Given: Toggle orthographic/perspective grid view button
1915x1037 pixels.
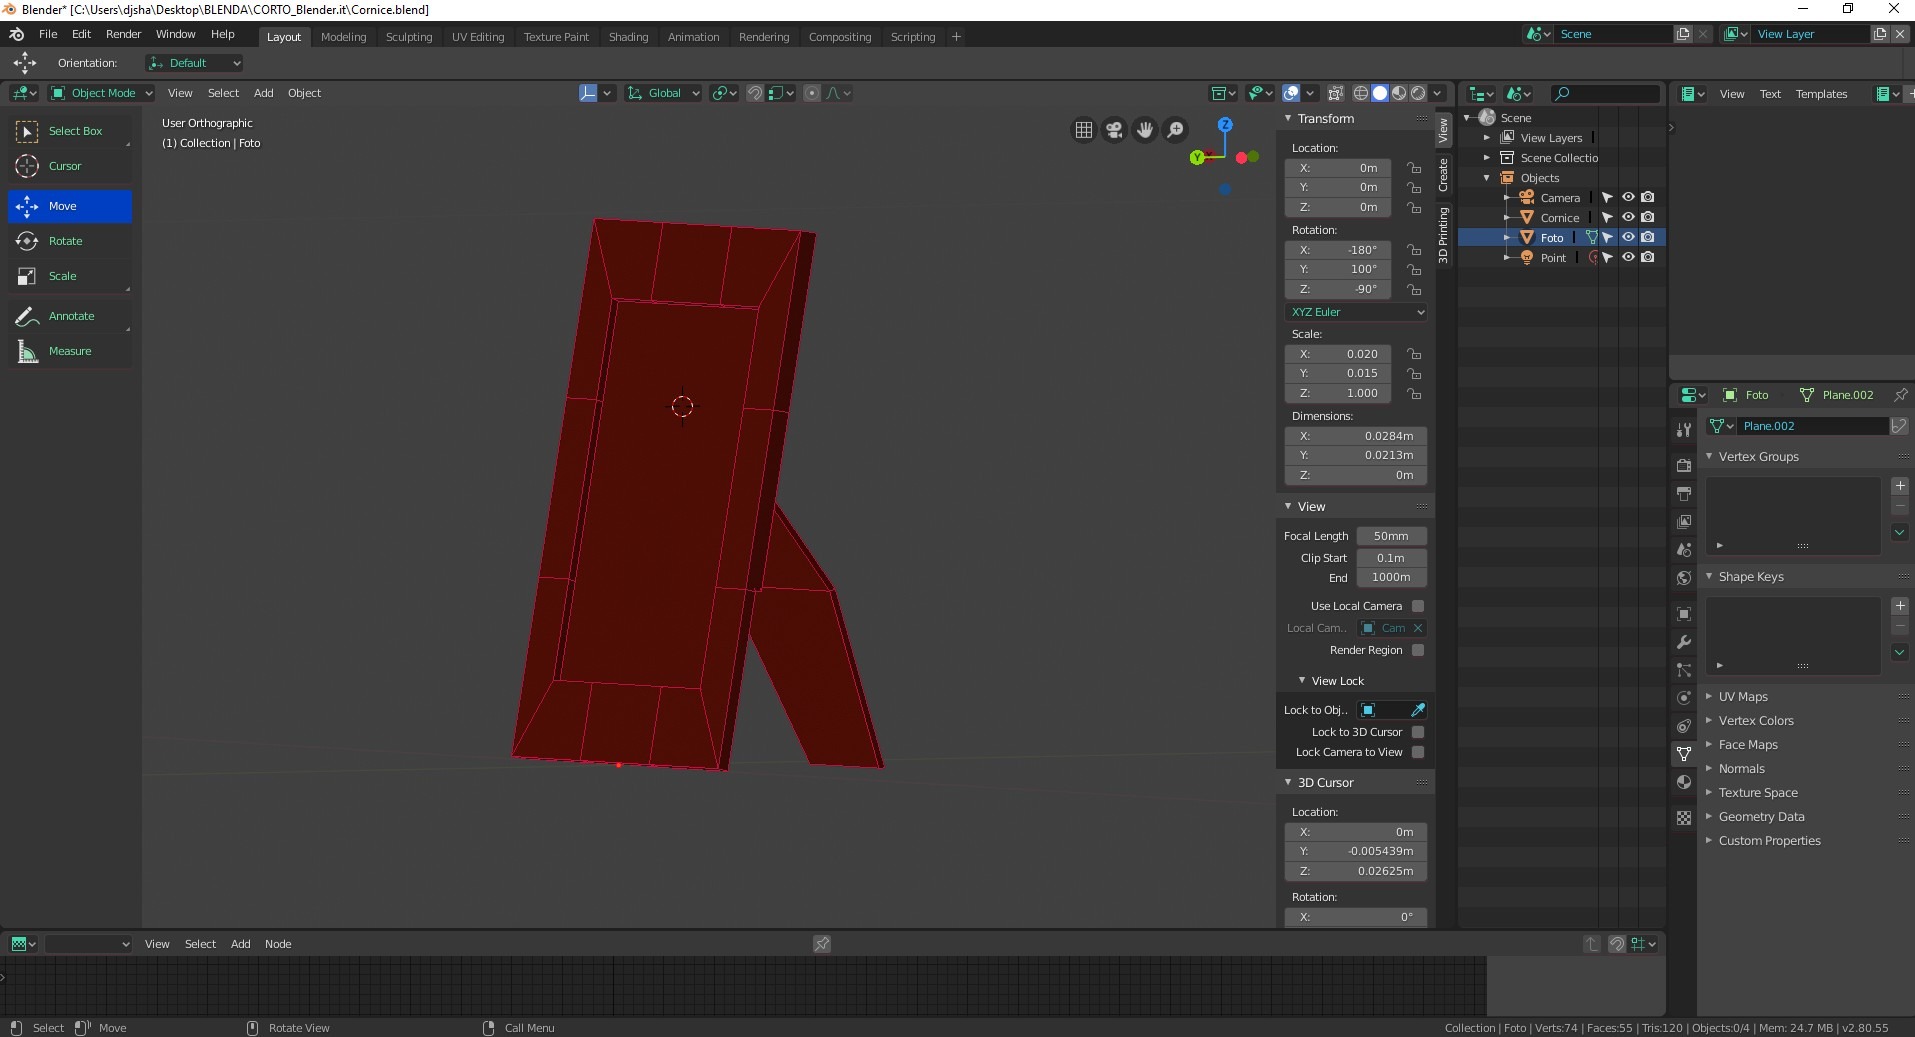Looking at the screenshot, I should click(1084, 130).
